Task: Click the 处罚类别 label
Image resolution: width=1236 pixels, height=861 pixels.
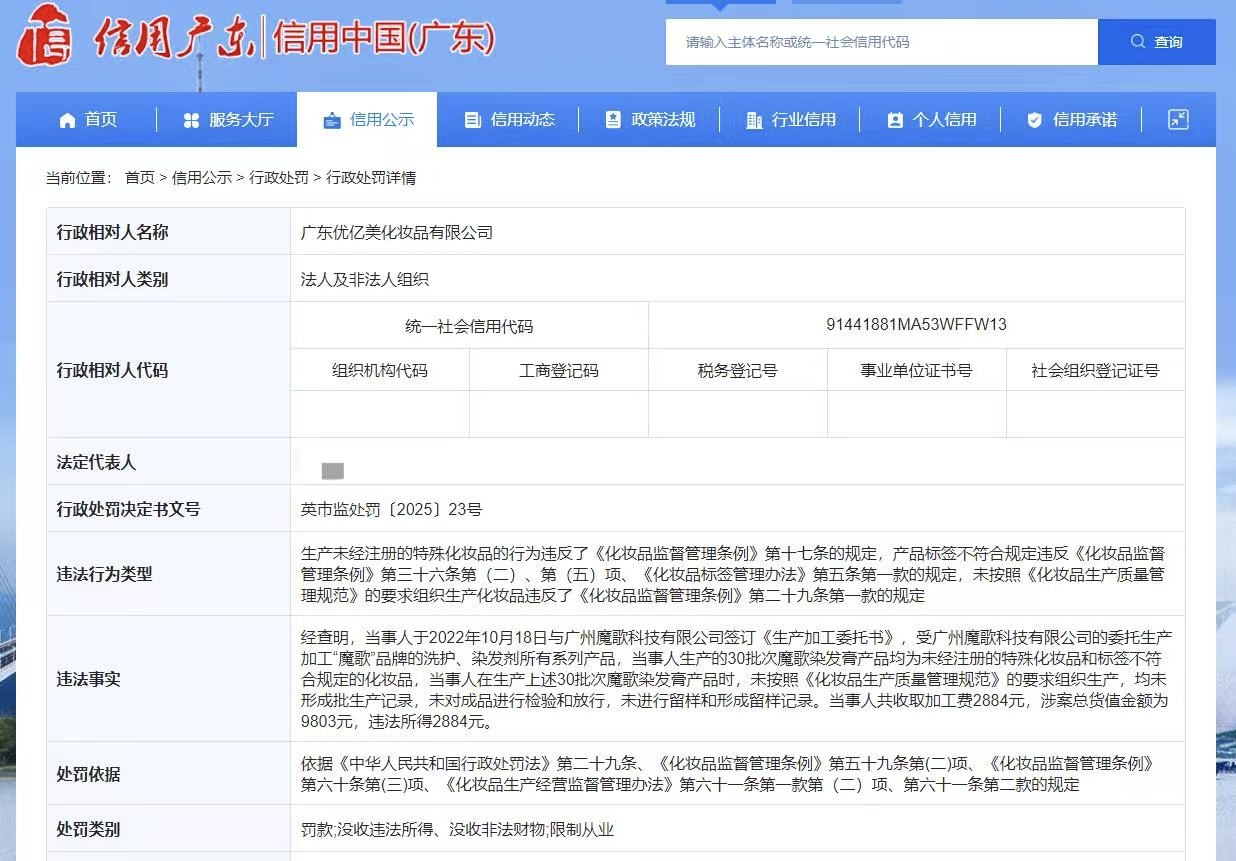Action: (88, 829)
